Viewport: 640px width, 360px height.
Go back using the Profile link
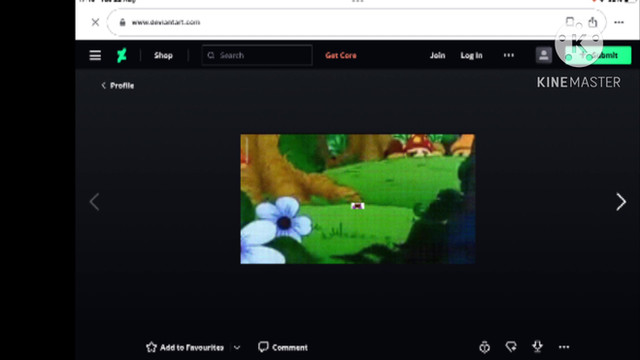[x=117, y=85]
